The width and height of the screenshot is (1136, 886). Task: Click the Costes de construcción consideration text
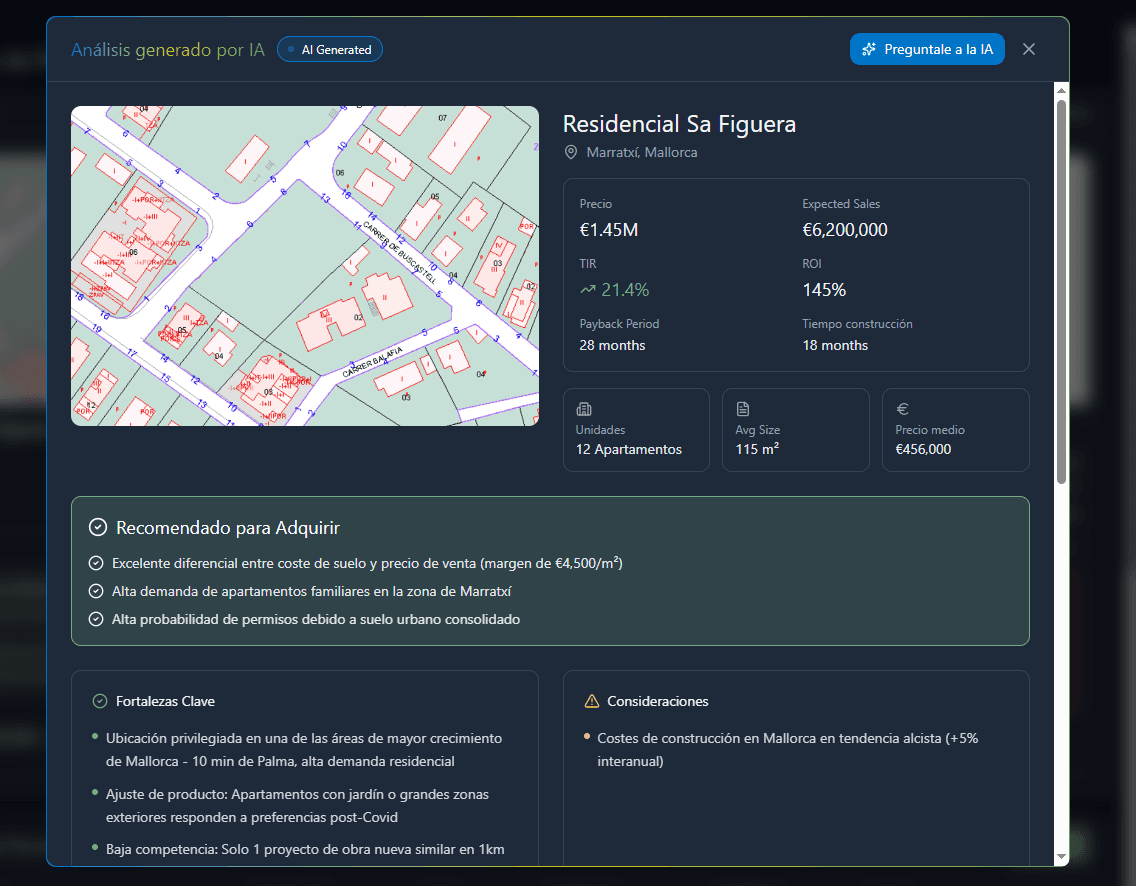tap(788, 750)
